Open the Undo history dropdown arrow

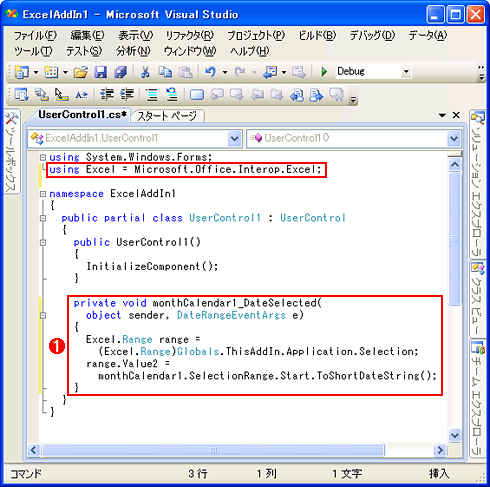(x=225, y=72)
